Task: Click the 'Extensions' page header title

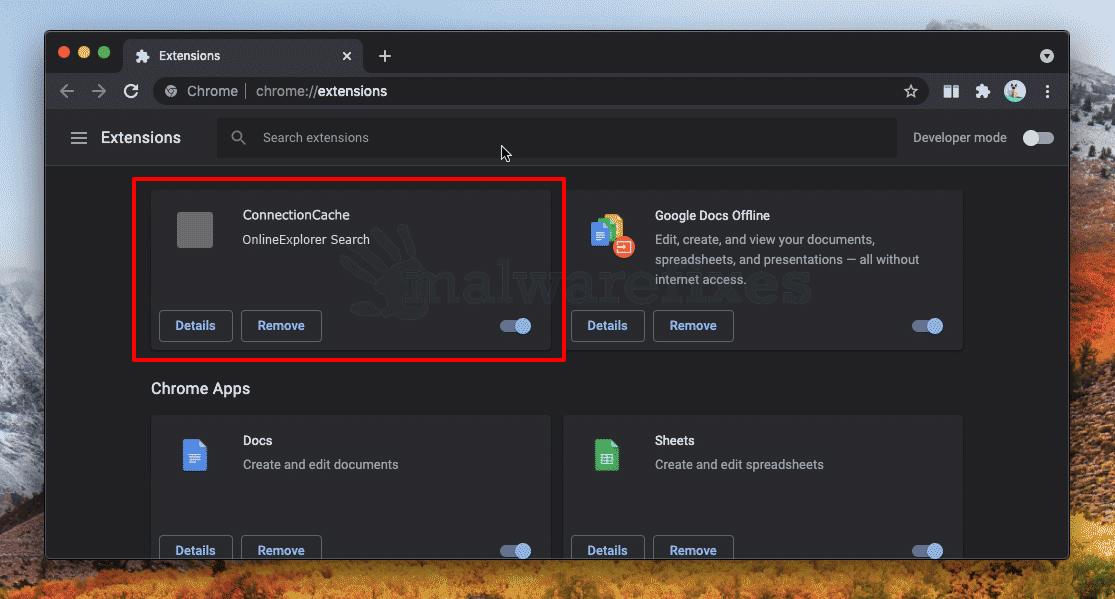Action: (141, 138)
